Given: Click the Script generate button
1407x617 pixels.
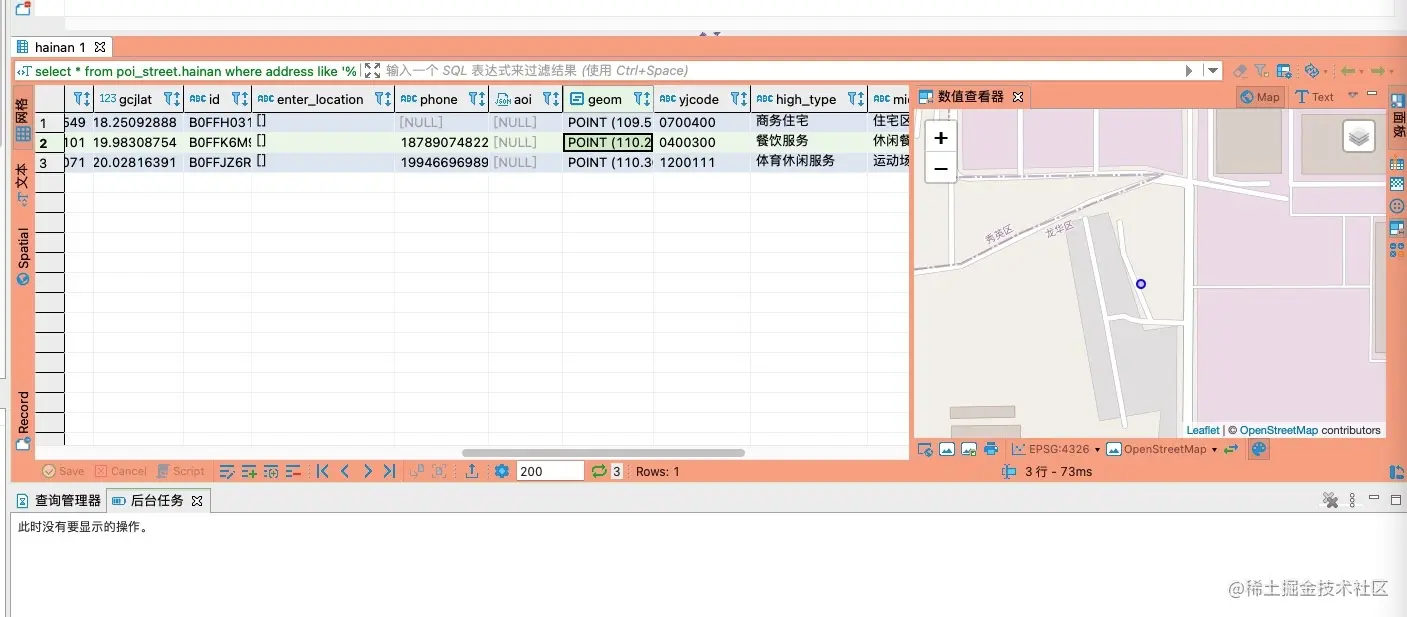Looking at the screenshot, I should (180, 471).
